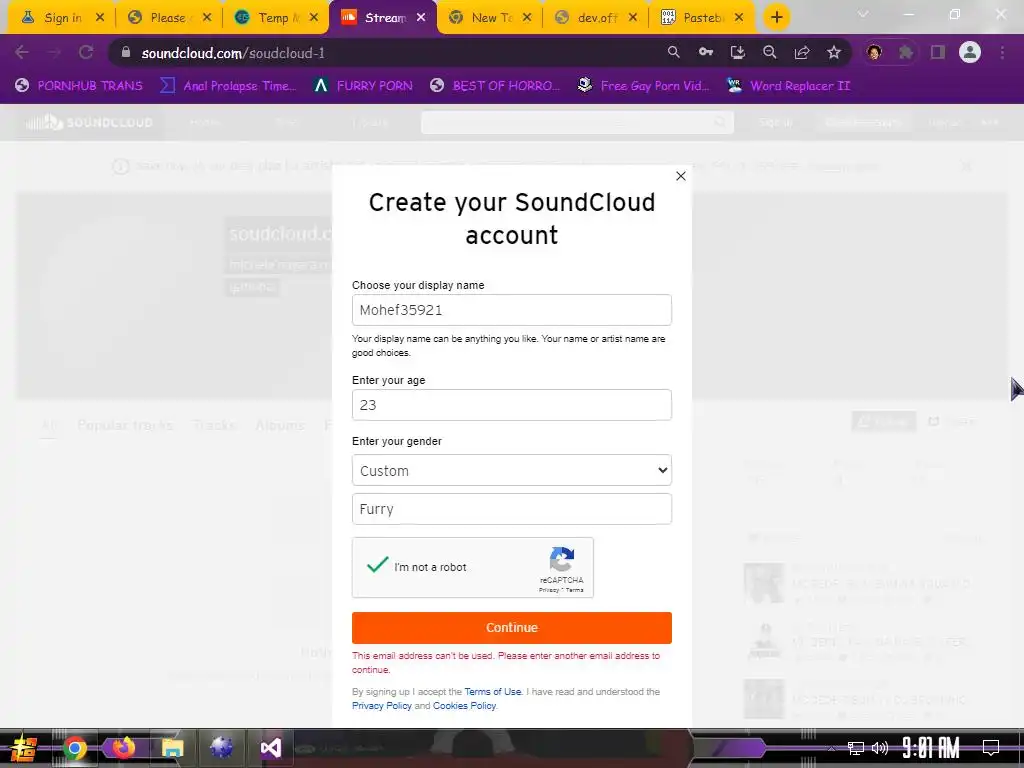The width and height of the screenshot is (1024, 768).
Task: Click the SoundCloud logo in page header
Action: [x=89, y=122]
